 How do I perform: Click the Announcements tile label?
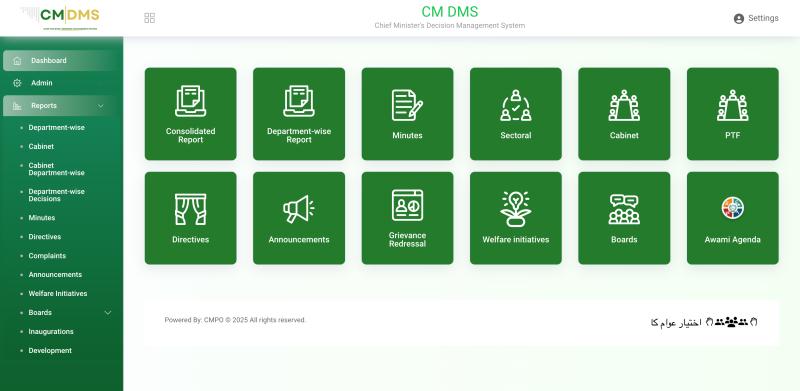299,239
